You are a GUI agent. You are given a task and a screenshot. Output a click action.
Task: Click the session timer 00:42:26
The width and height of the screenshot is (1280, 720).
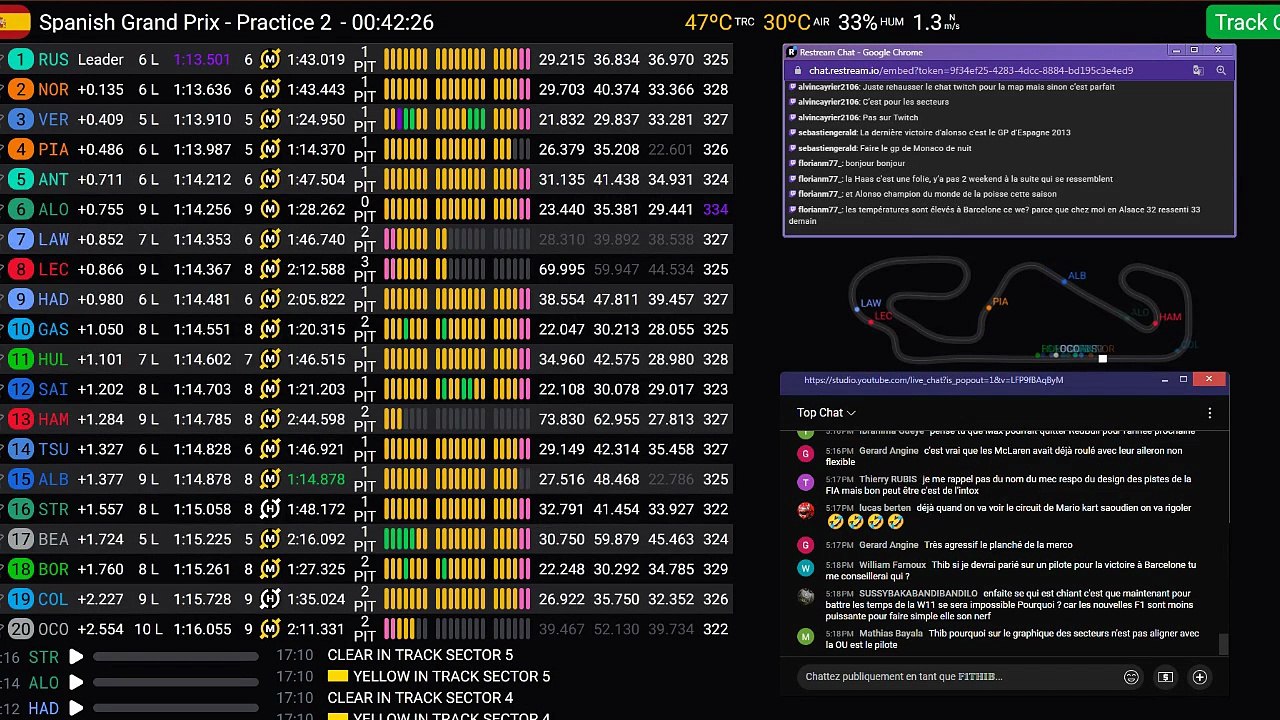pyautogui.click(x=393, y=22)
